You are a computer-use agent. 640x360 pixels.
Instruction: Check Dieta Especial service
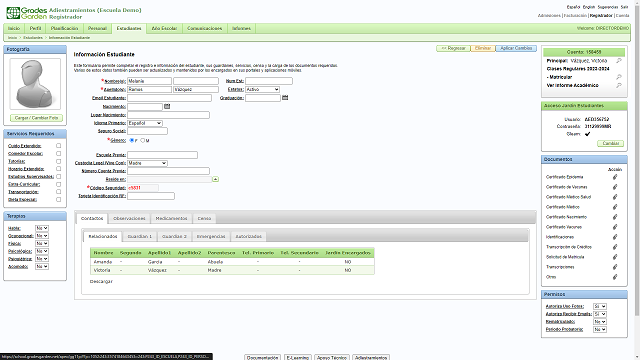[58, 200]
